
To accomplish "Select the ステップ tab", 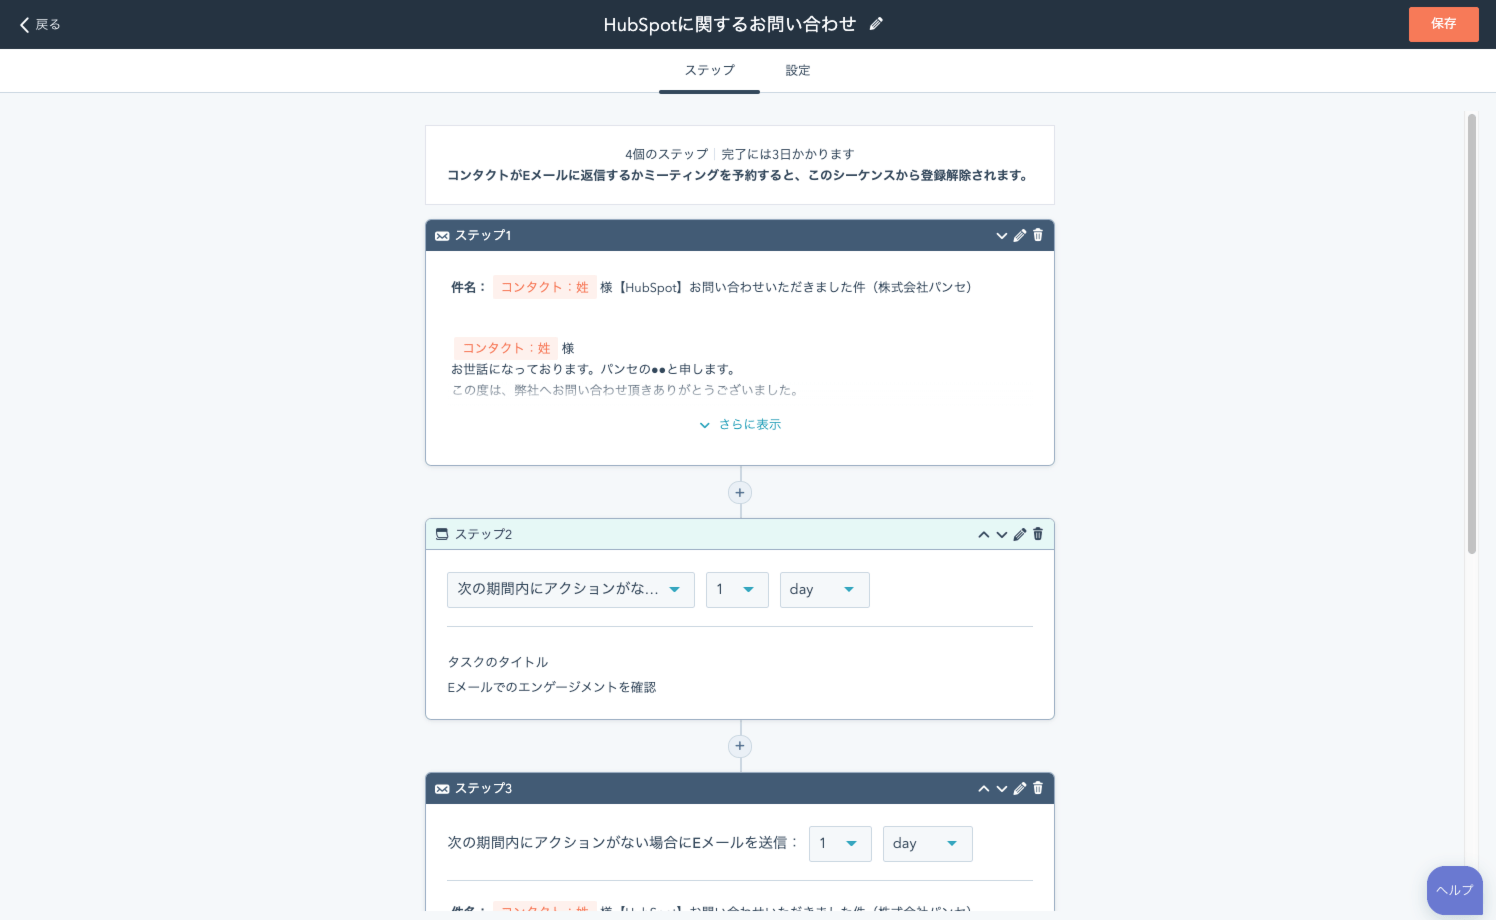I will pyautogui.click(x=709, y=71).
